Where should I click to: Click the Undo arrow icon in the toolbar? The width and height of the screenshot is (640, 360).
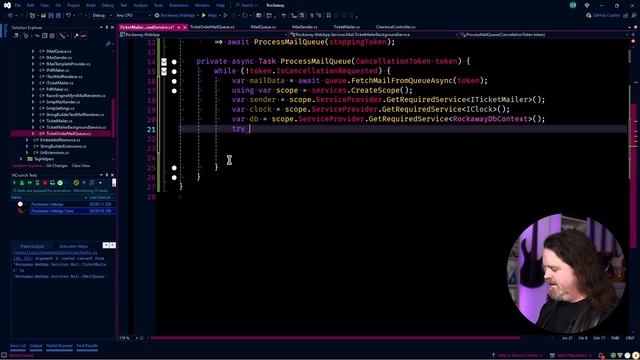(x=69, y=16)
